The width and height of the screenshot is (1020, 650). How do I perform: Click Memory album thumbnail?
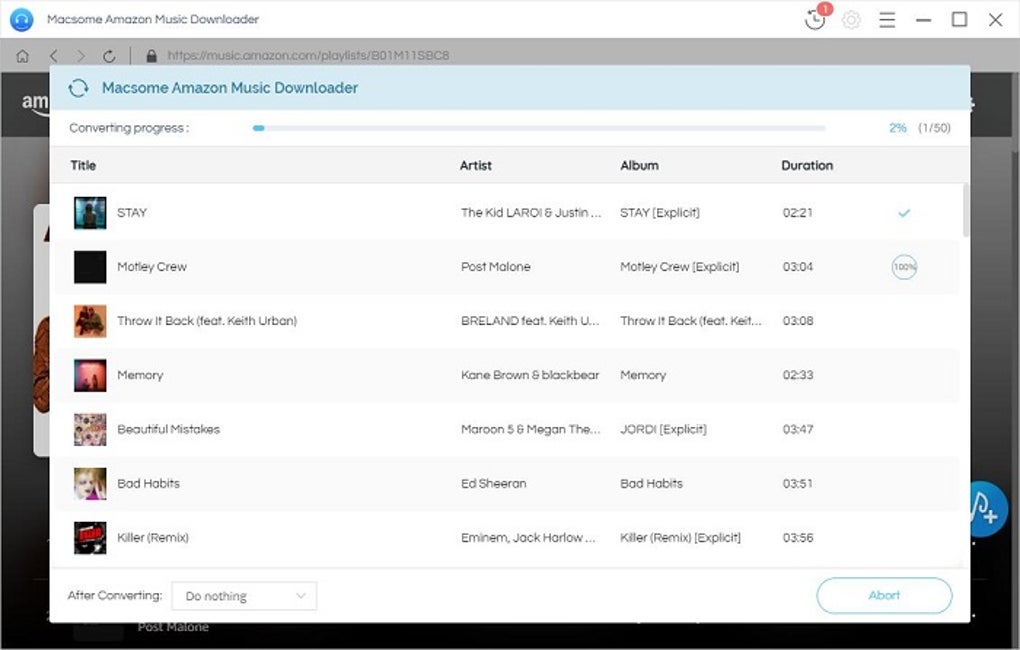pos(90,375)
